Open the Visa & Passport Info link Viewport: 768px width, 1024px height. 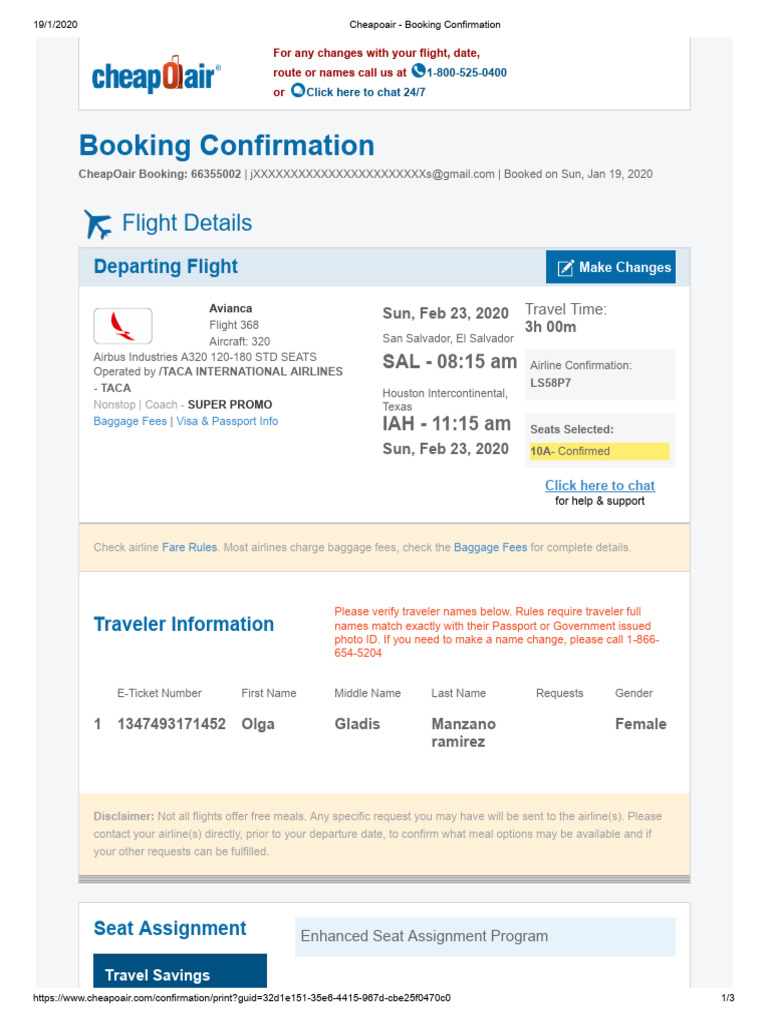point(227,422)
